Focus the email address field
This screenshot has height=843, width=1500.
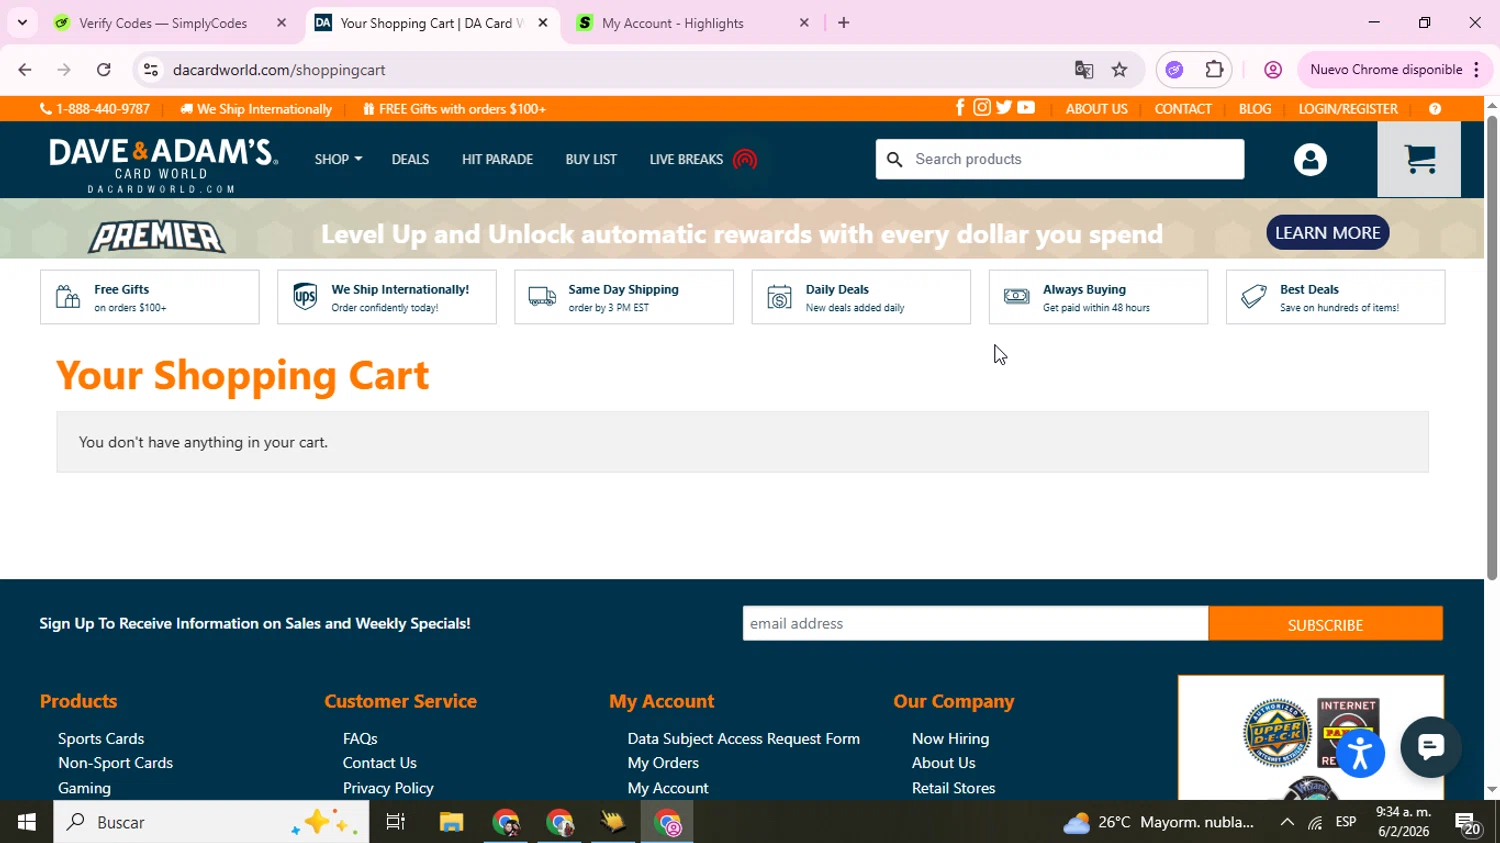pyautogui.click(x=975, y=623)
